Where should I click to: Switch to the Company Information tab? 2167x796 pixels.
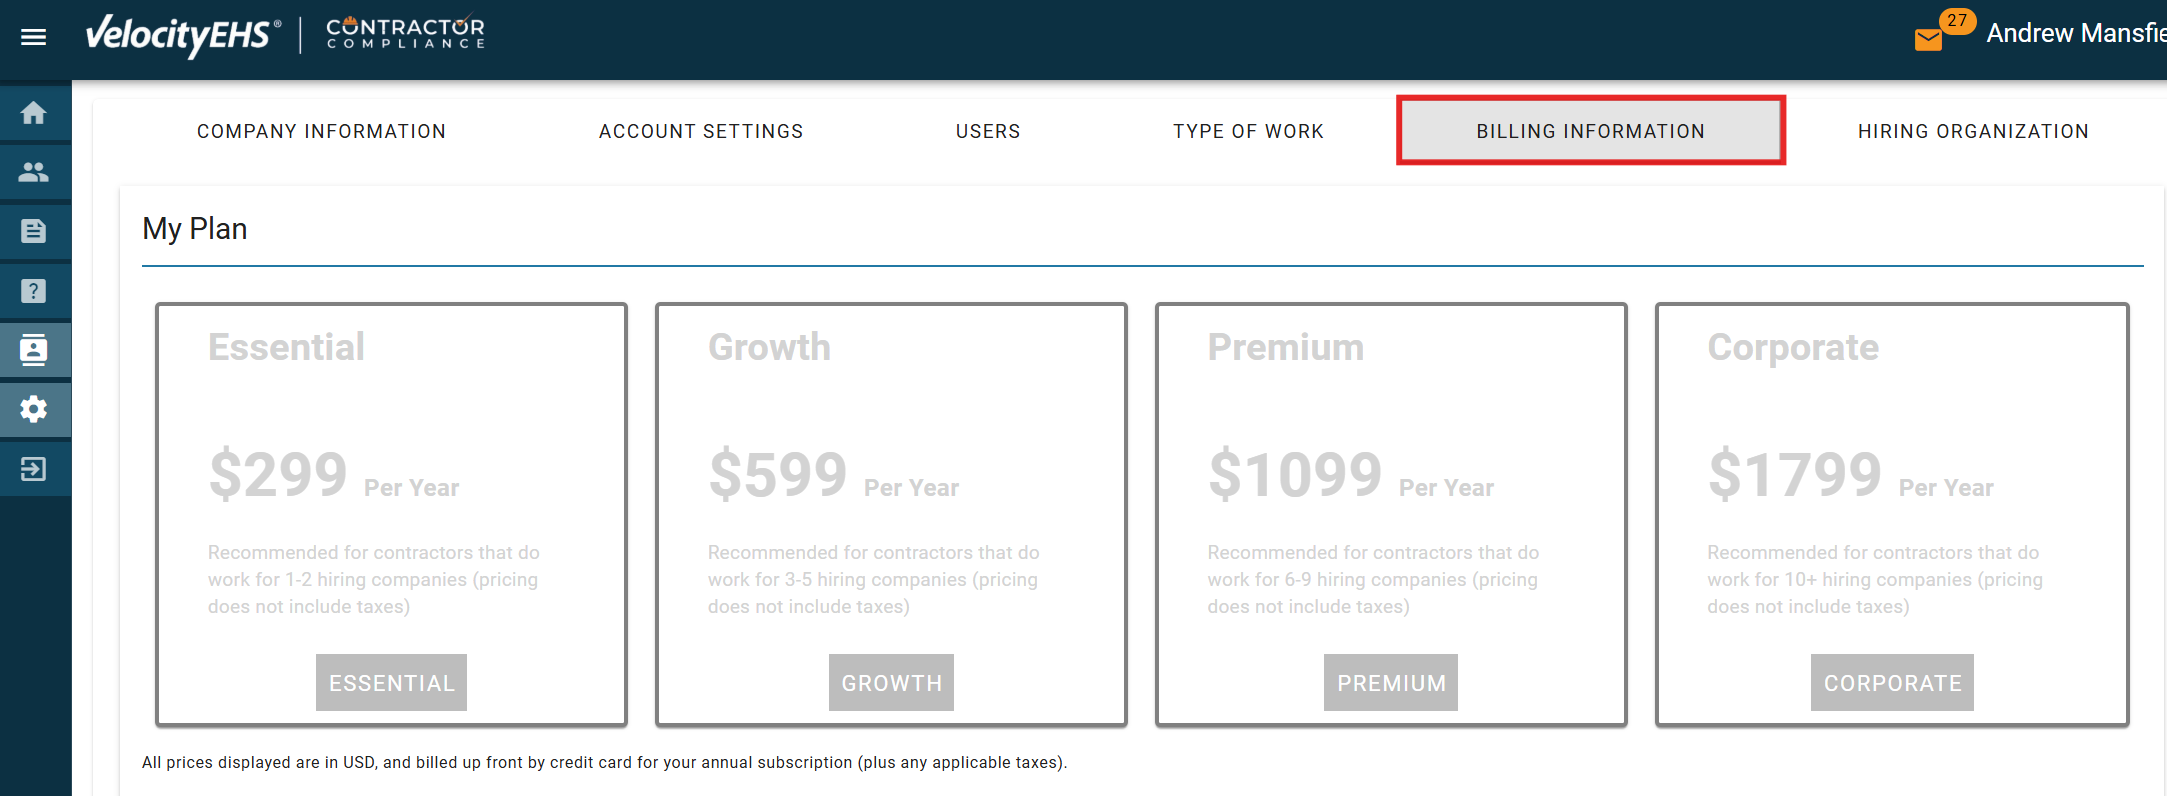pyautogui.click(x=321, y=131)
